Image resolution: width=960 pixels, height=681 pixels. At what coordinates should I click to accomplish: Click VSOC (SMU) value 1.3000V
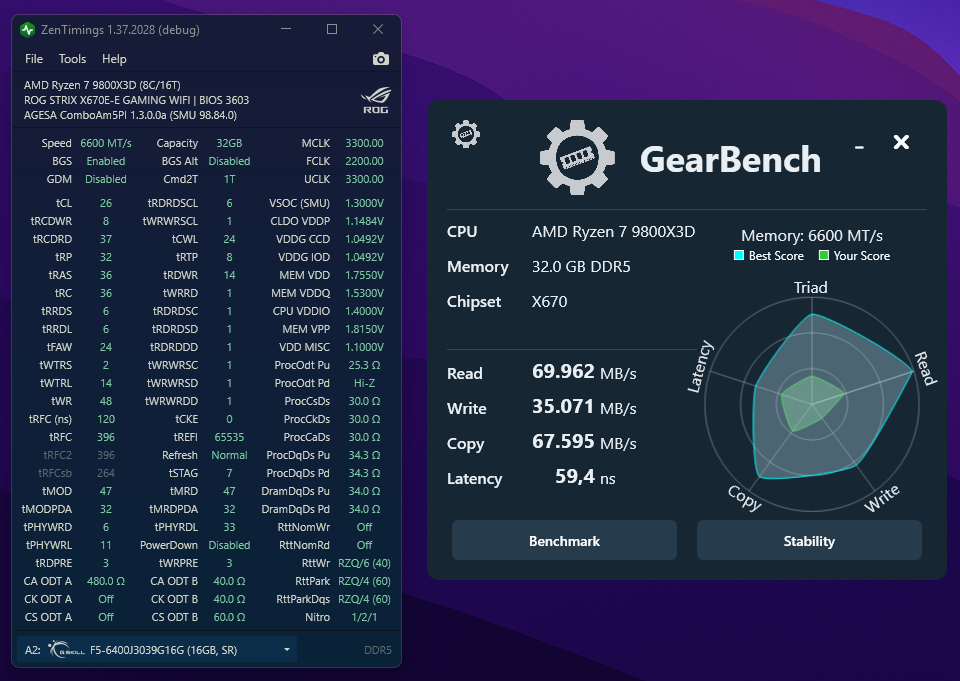pyautogui.click(x=364, y=203)
